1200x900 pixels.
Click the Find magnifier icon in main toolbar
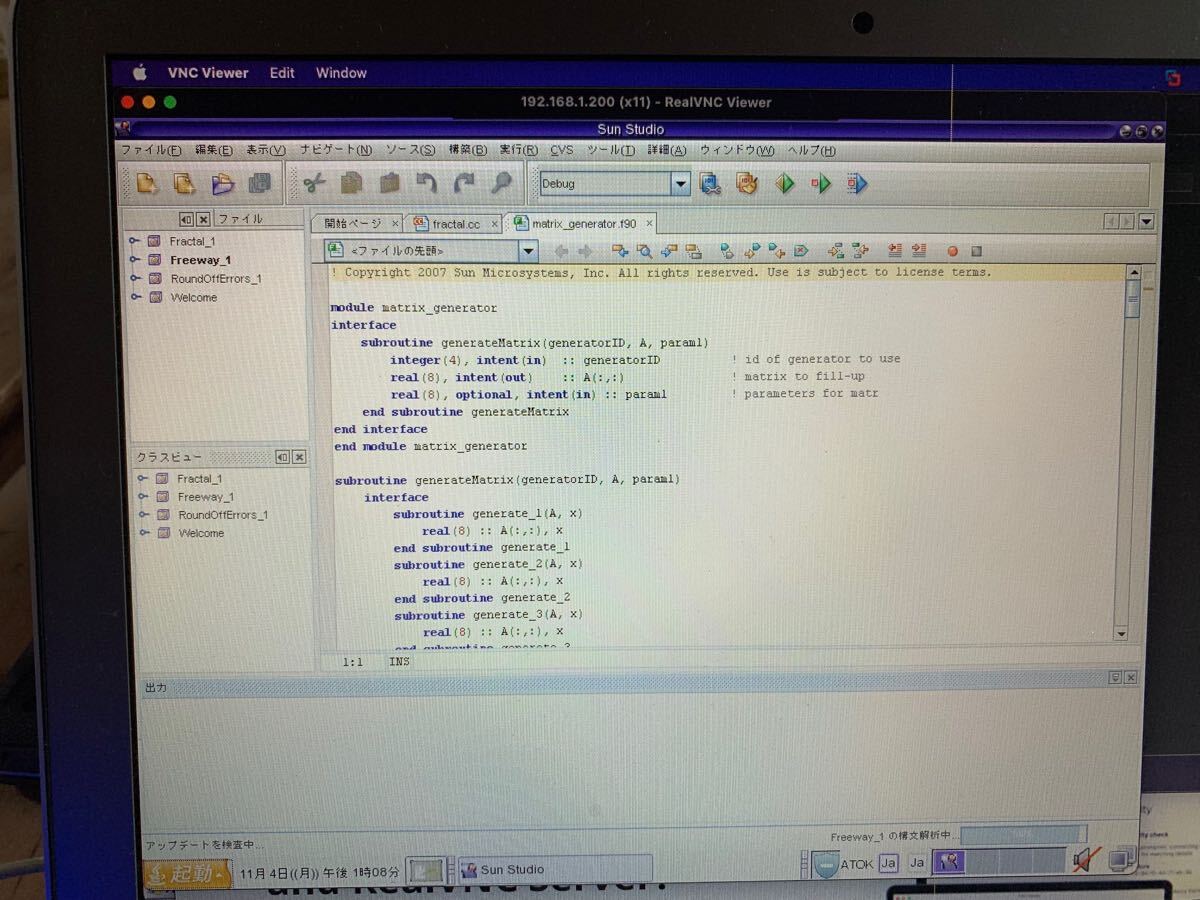tap(501, 183)
